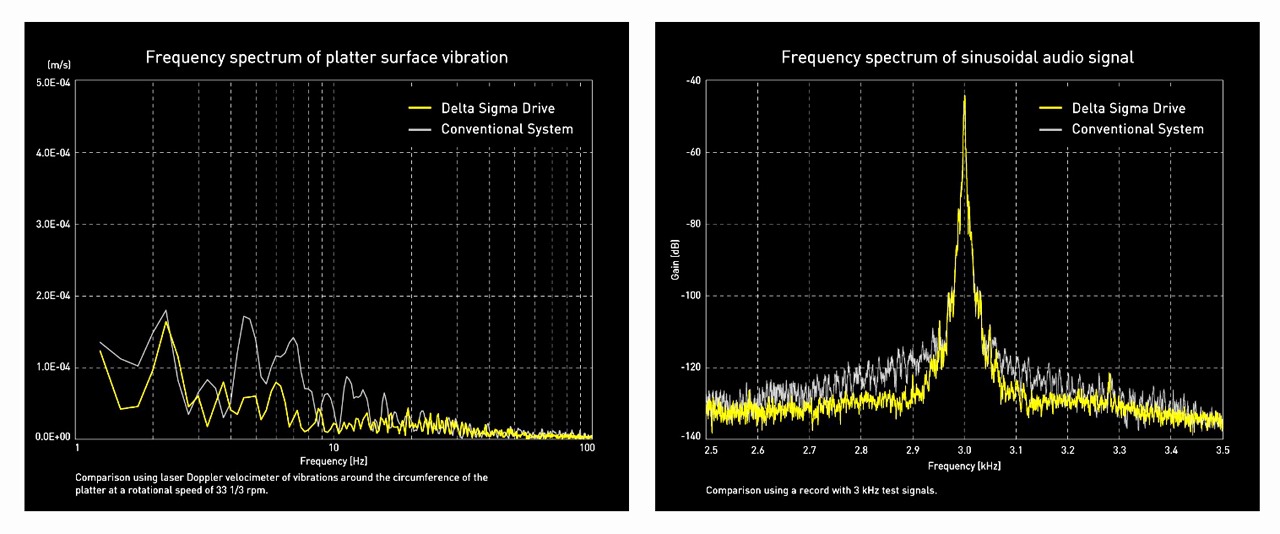This screenshot has width=1280, height=534.
Task: Click the "Frequency spectrum of sinusoidal audio signal" title
Action: coord(957,57)
